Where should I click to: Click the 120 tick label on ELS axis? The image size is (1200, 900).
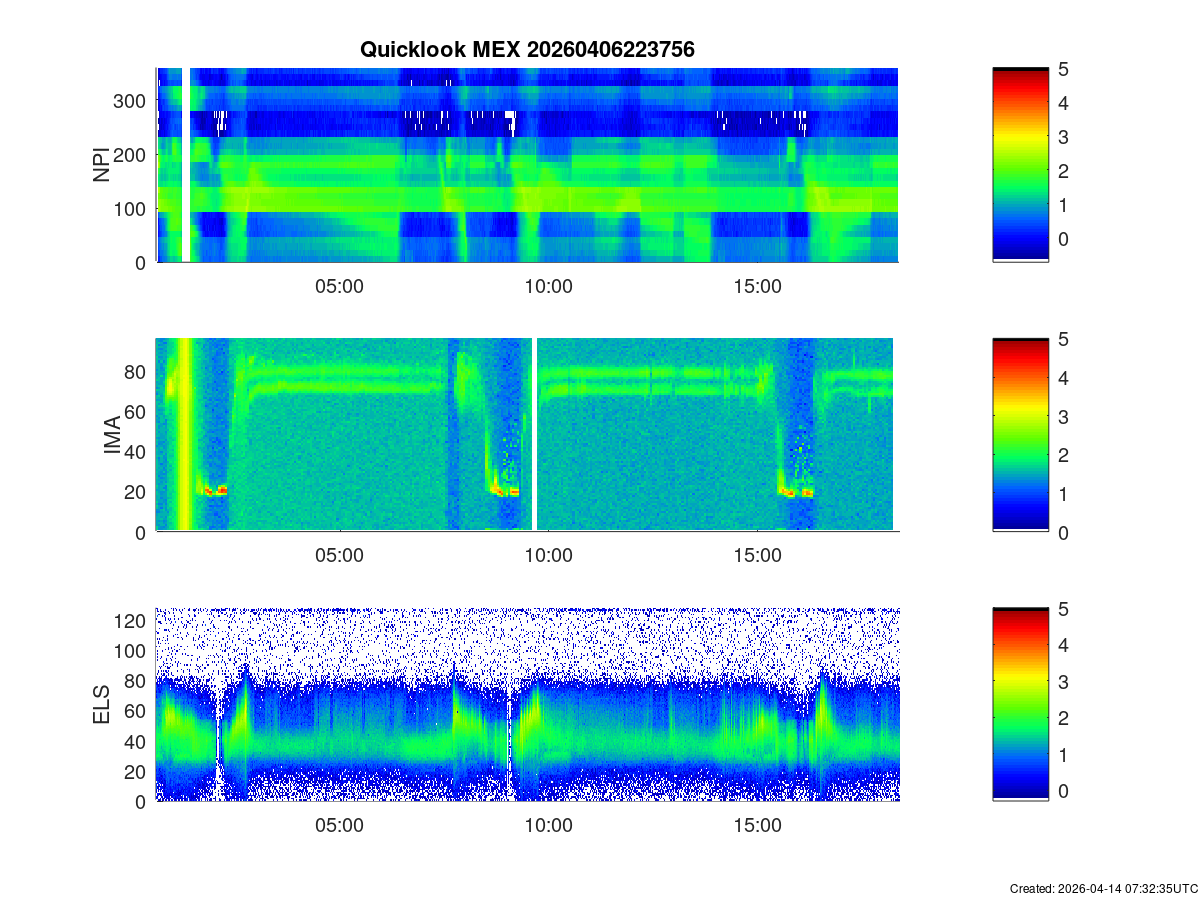pyautogui.click(x=132, y=621)
